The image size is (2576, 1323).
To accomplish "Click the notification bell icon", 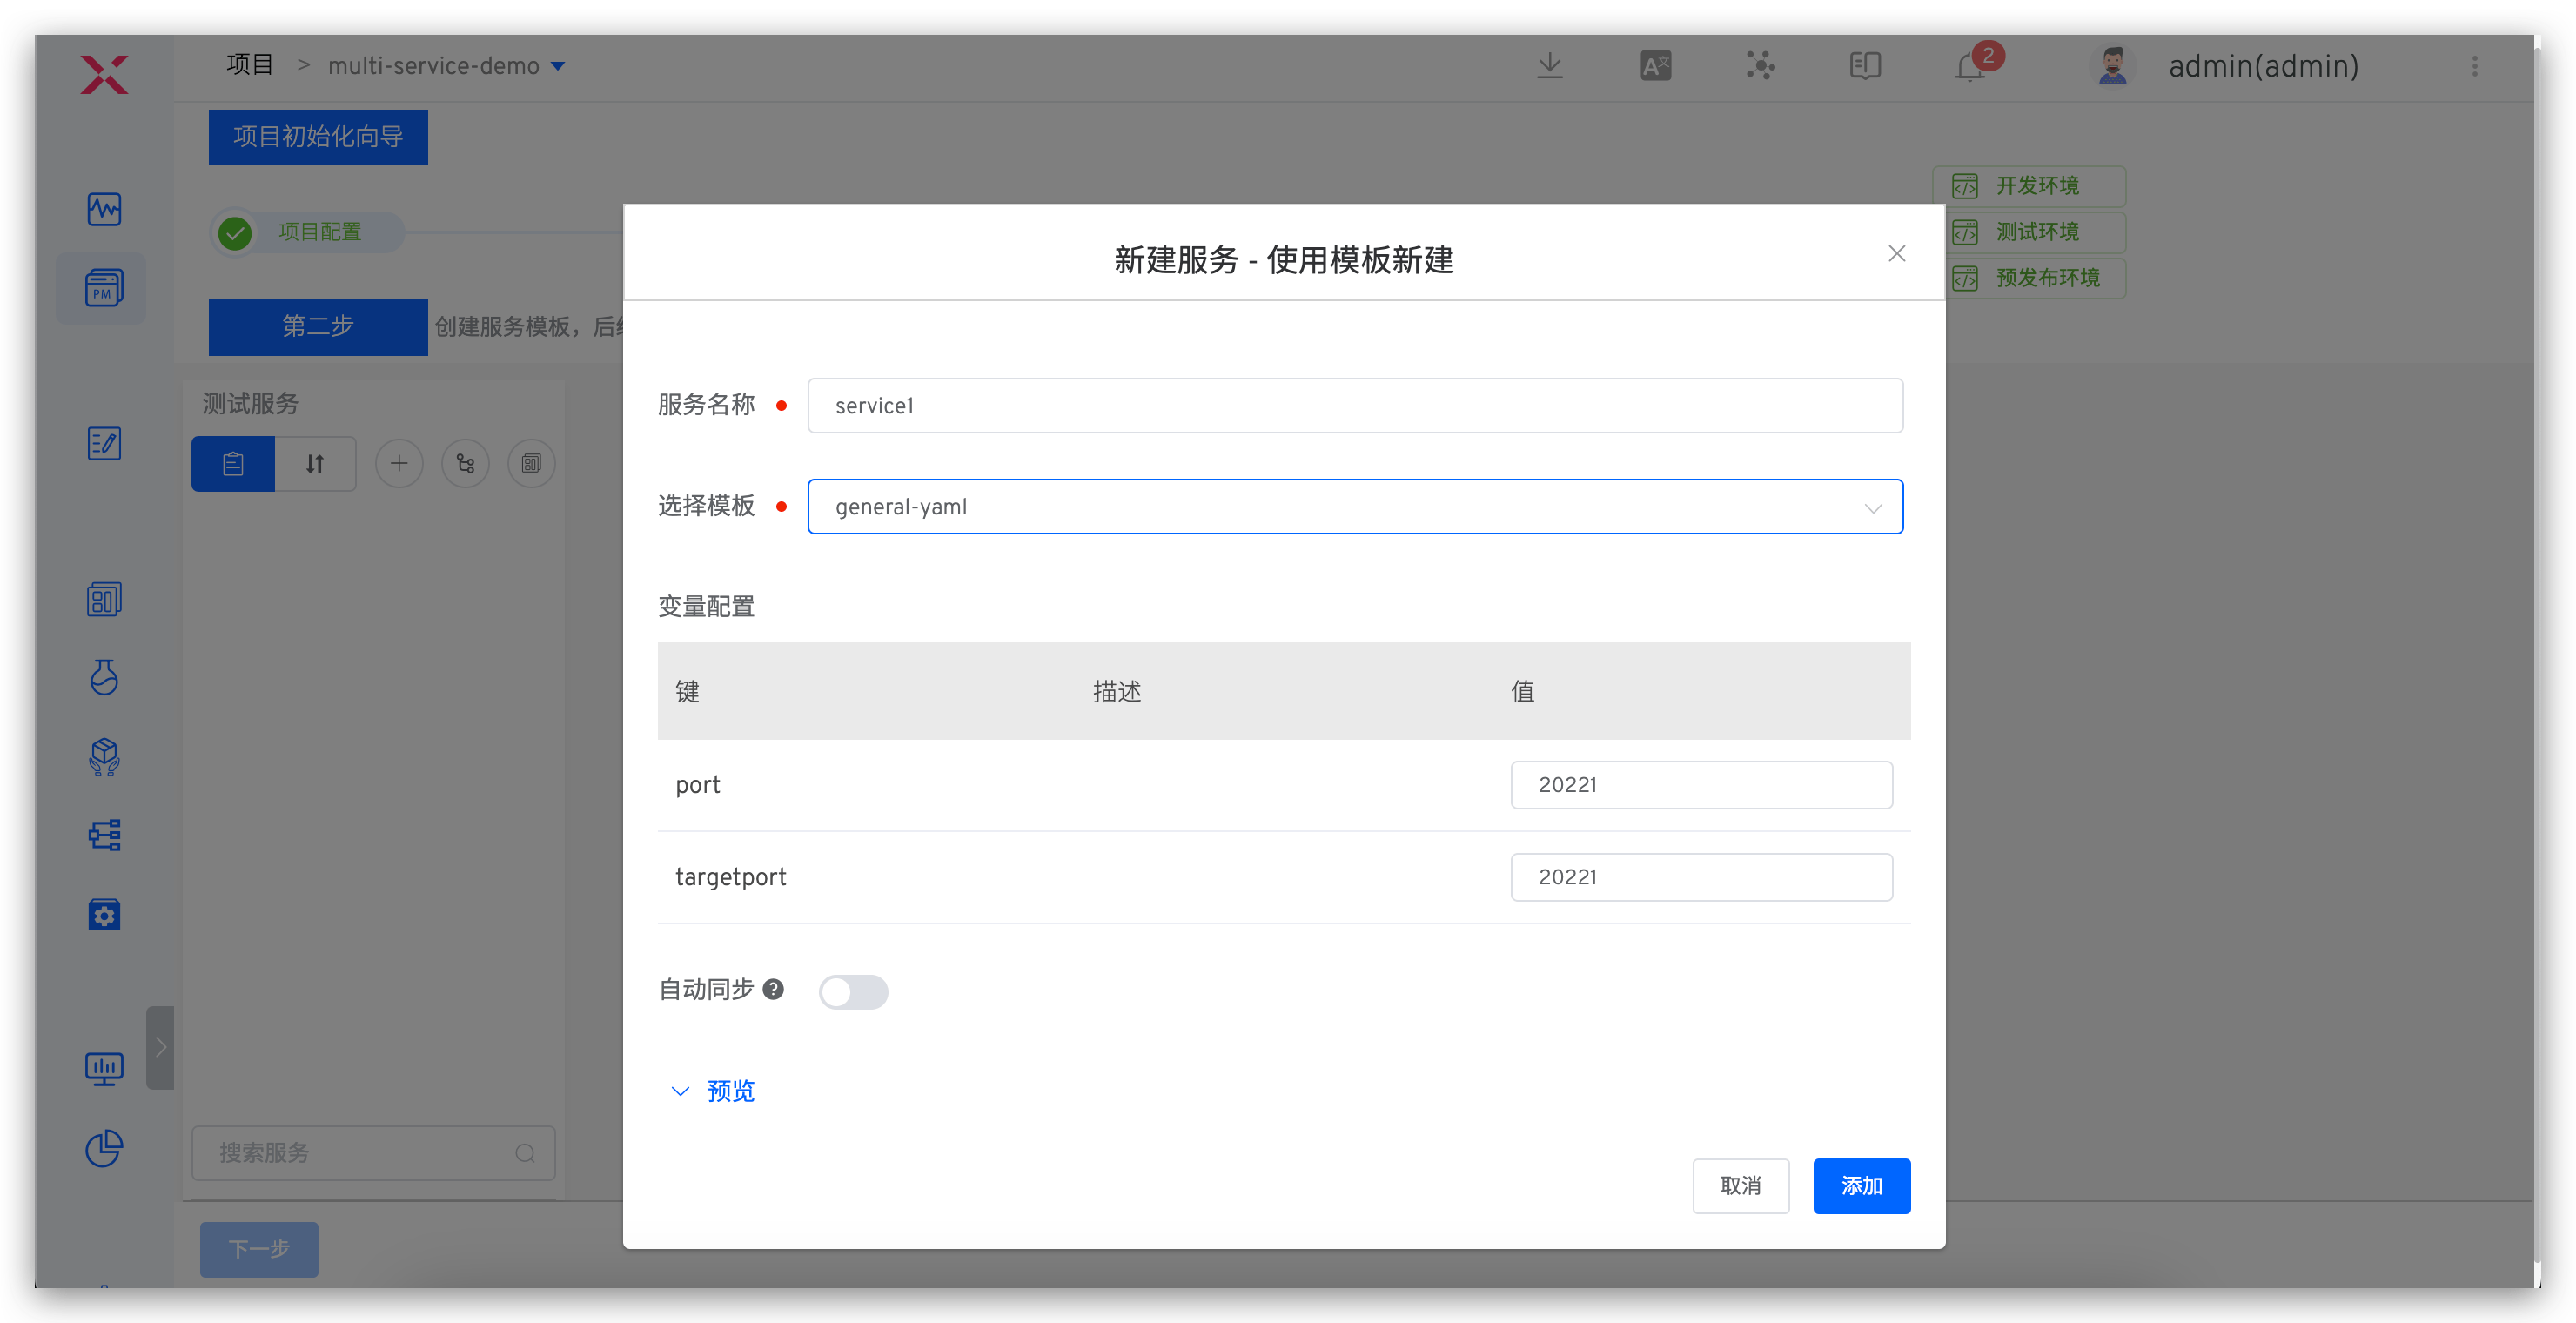I will (x=1969, y=67).
